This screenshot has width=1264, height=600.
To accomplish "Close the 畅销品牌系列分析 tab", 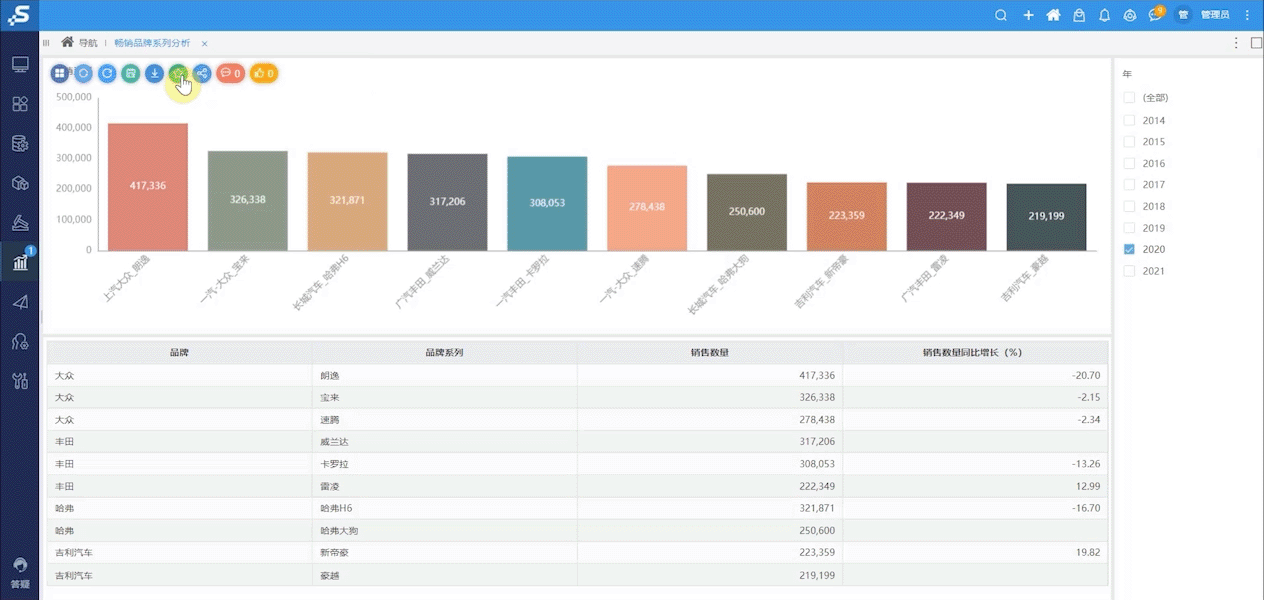I will (x=204, y=44).
